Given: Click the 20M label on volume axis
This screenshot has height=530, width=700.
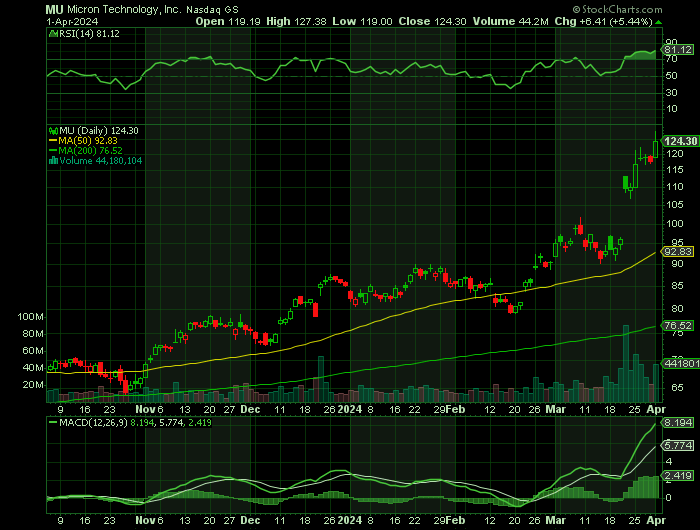Looking at the screenshot, I should pos(33,385).
